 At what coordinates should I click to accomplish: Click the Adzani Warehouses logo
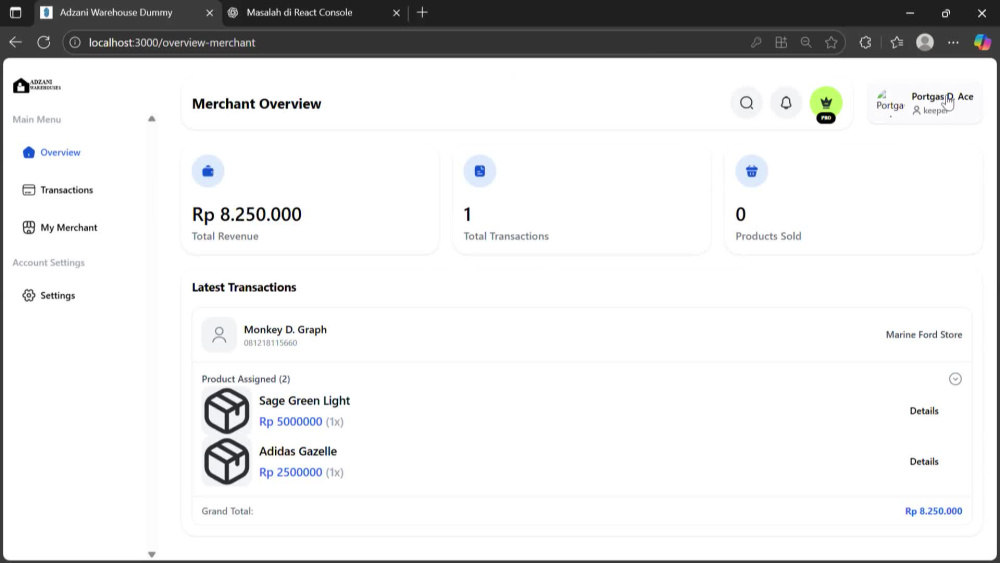(37, 85)
